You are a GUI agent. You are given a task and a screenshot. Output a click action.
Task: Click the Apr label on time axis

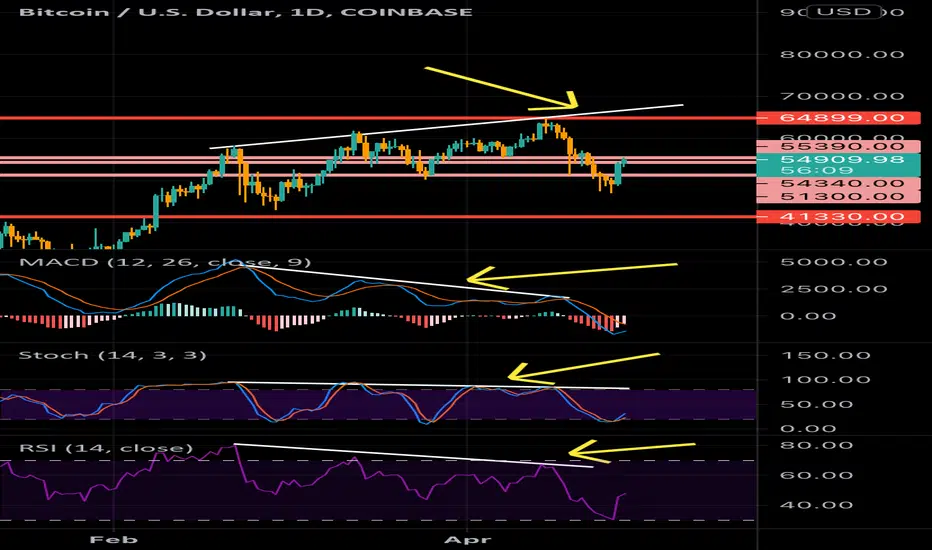pyautogui.click(x=468, y=539)
